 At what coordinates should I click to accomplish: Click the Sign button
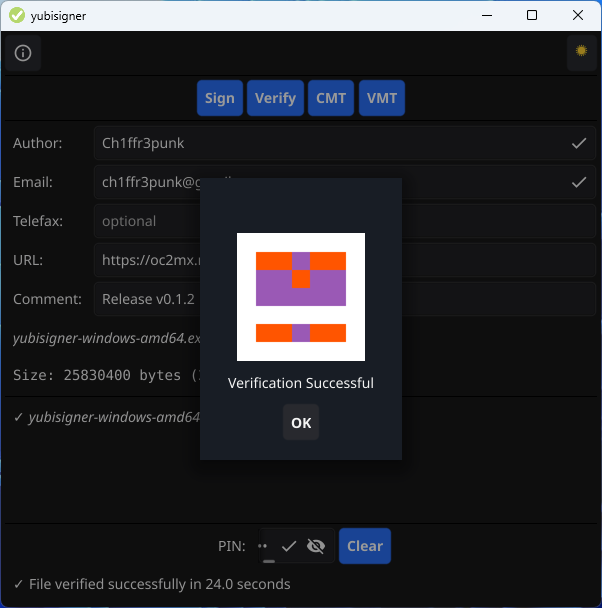coord(220,98)
